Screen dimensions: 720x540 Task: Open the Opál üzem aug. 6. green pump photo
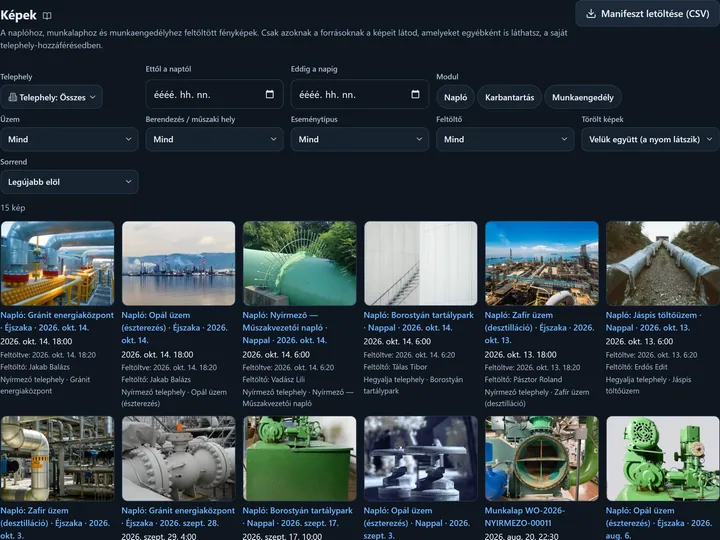tap(663, 458)
